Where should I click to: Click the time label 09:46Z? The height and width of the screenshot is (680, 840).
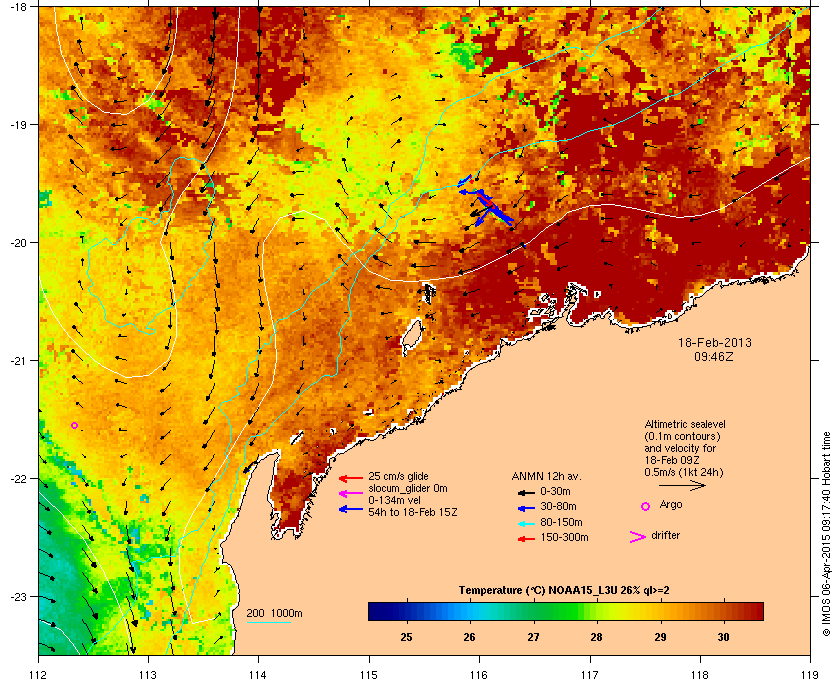point(714,356)
